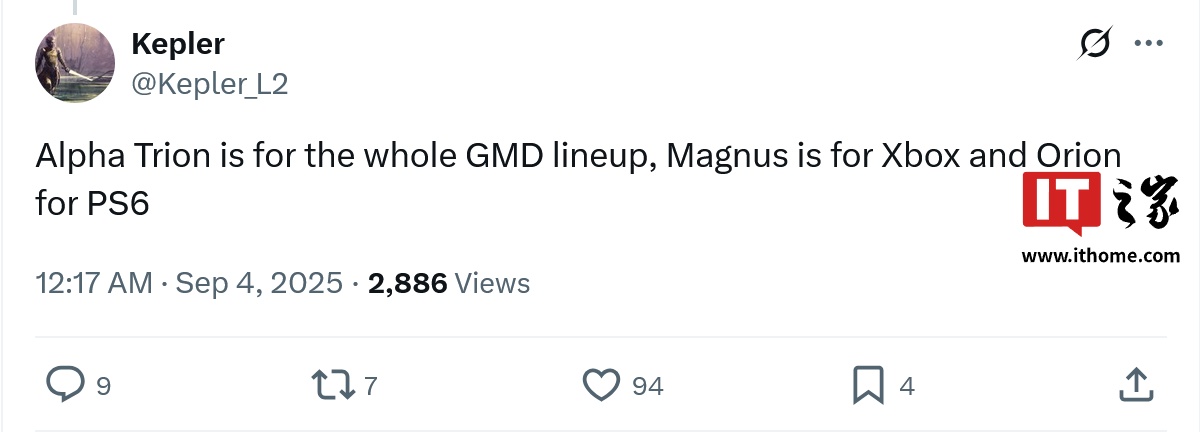
Task: Click the repost count number 7
Action: 370,386
